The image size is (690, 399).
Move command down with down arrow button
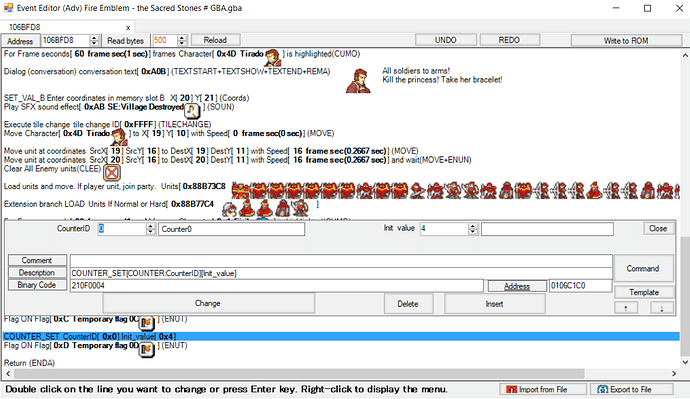(x=661, y=308)
